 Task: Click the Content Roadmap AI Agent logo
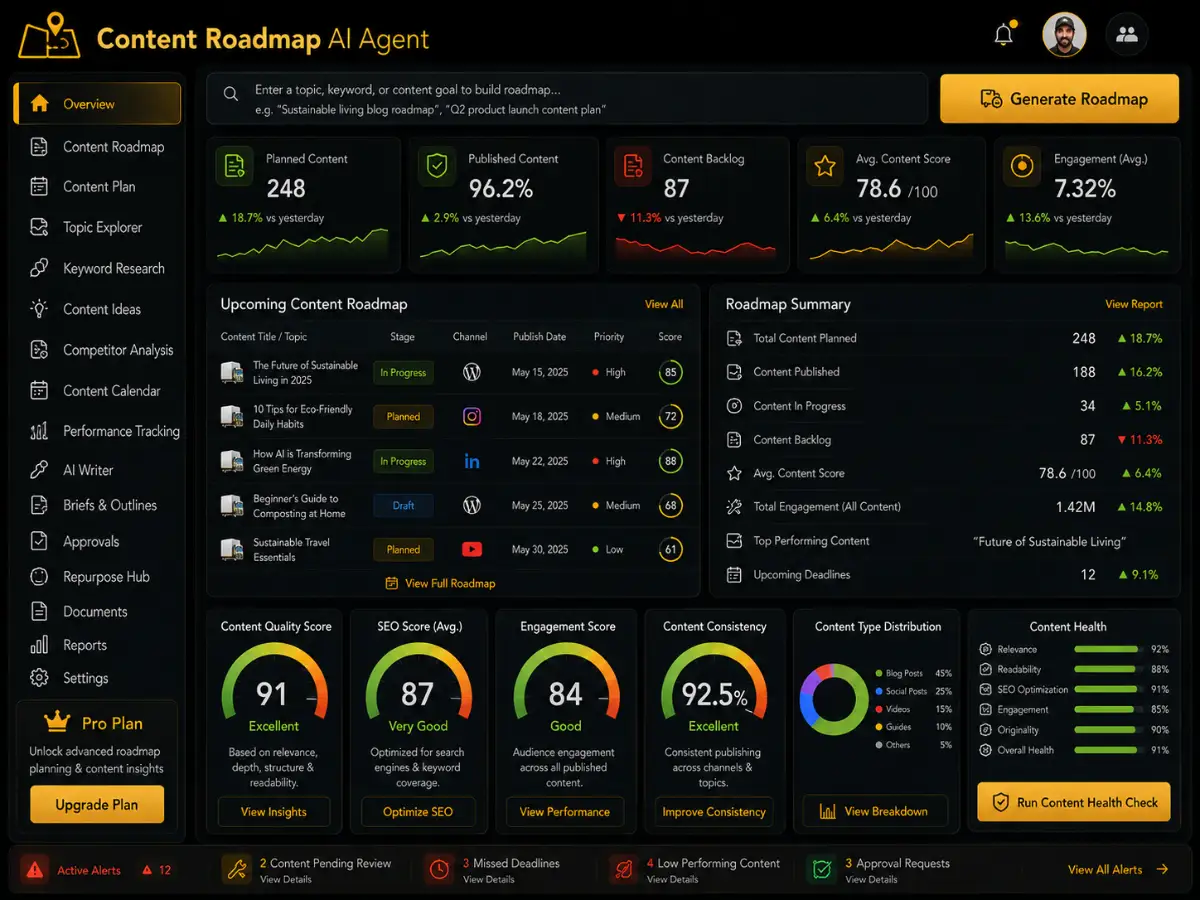[x=49, y=38]
